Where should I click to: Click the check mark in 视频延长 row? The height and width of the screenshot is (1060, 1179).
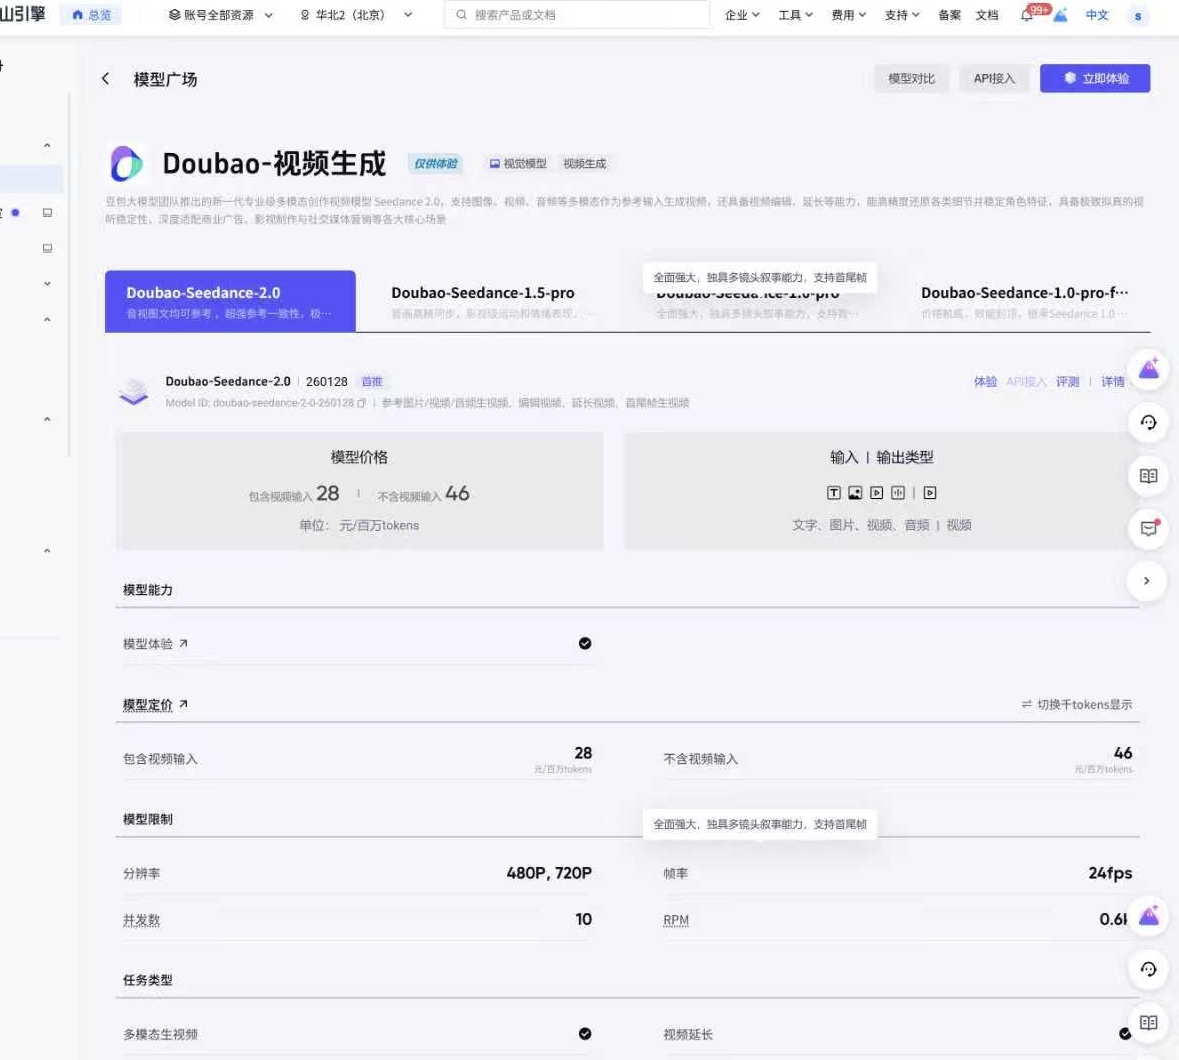pyautogui.click(x=1125, y=1034)
